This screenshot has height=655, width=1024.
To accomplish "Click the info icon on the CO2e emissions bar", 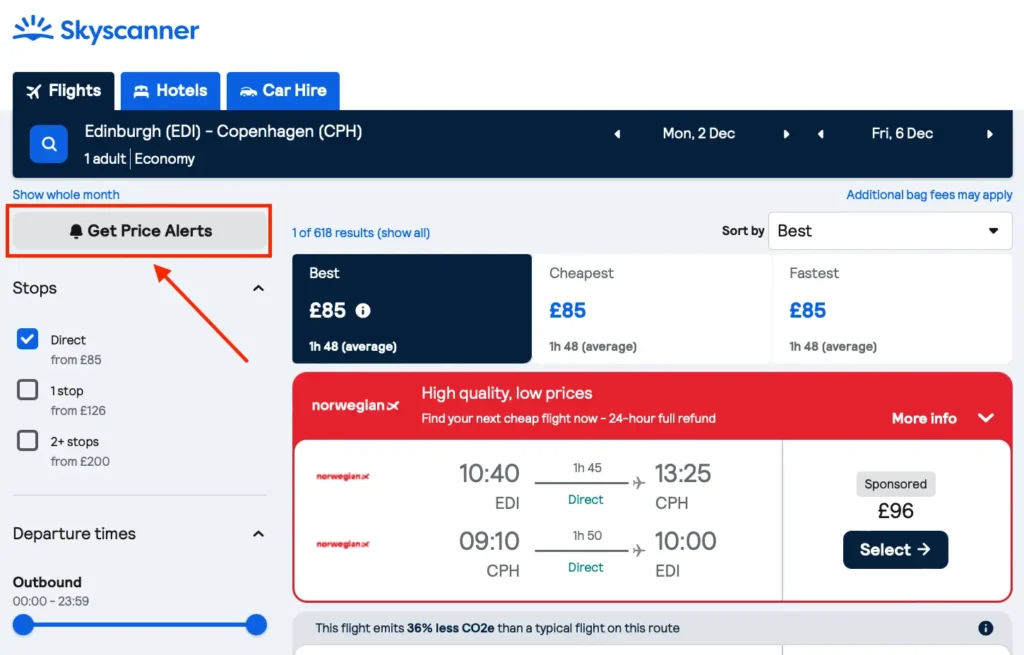I will [x=985, y=627].
